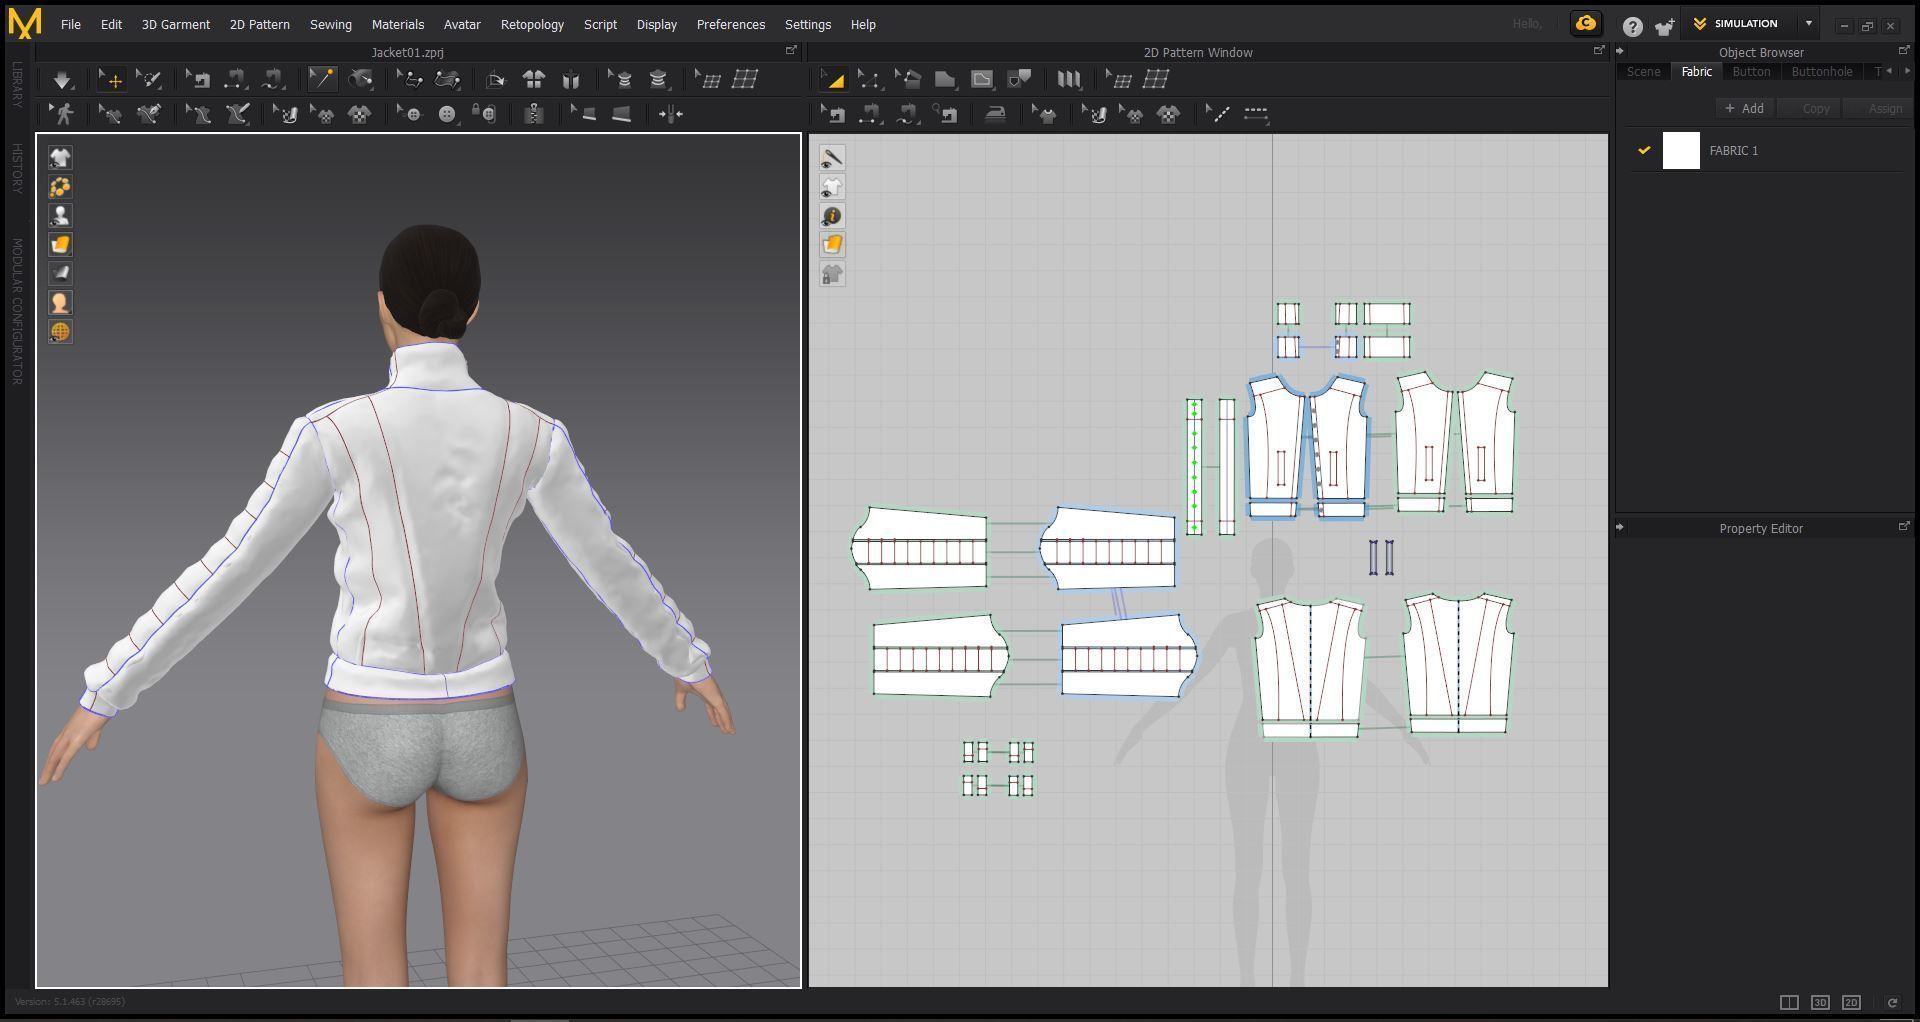This screenshot has width=1920, height=1022.
Task: Expand the HISTORY side panel
Action: point(17,168)
